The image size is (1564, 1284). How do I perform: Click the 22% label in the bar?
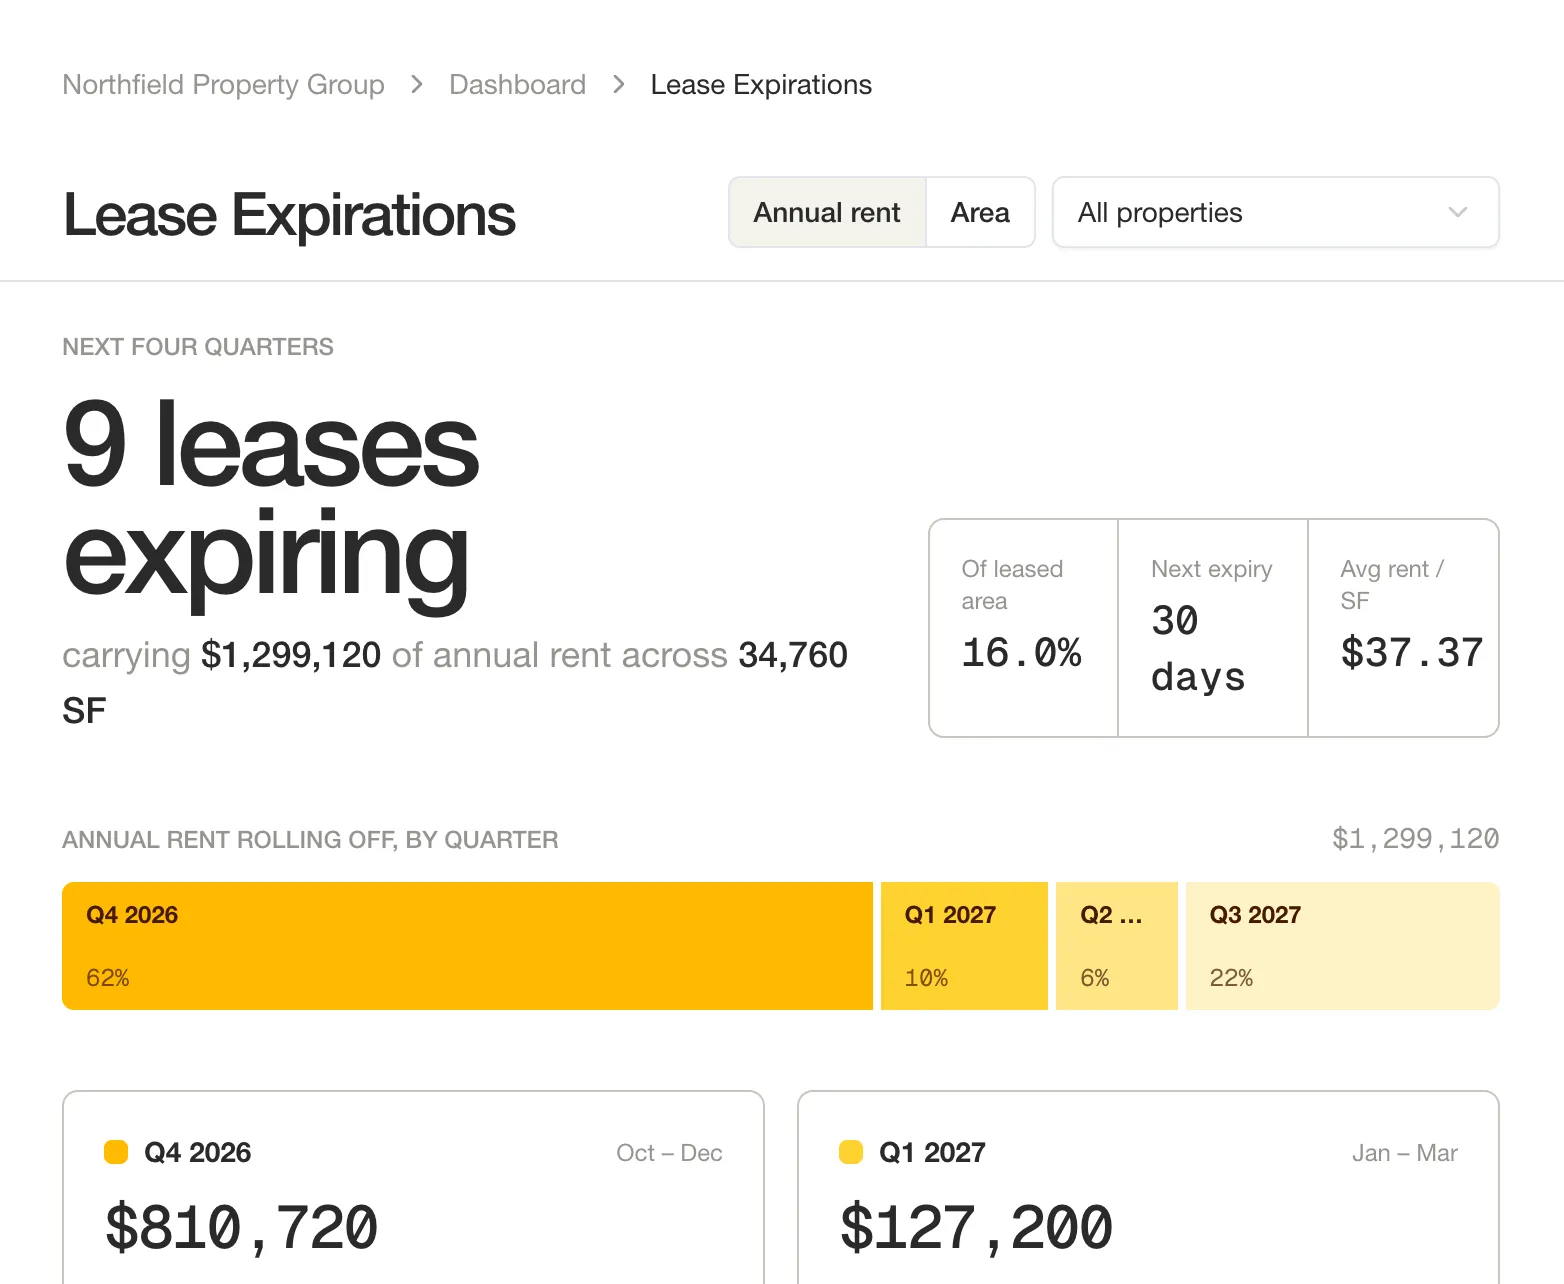(1231, 978)
